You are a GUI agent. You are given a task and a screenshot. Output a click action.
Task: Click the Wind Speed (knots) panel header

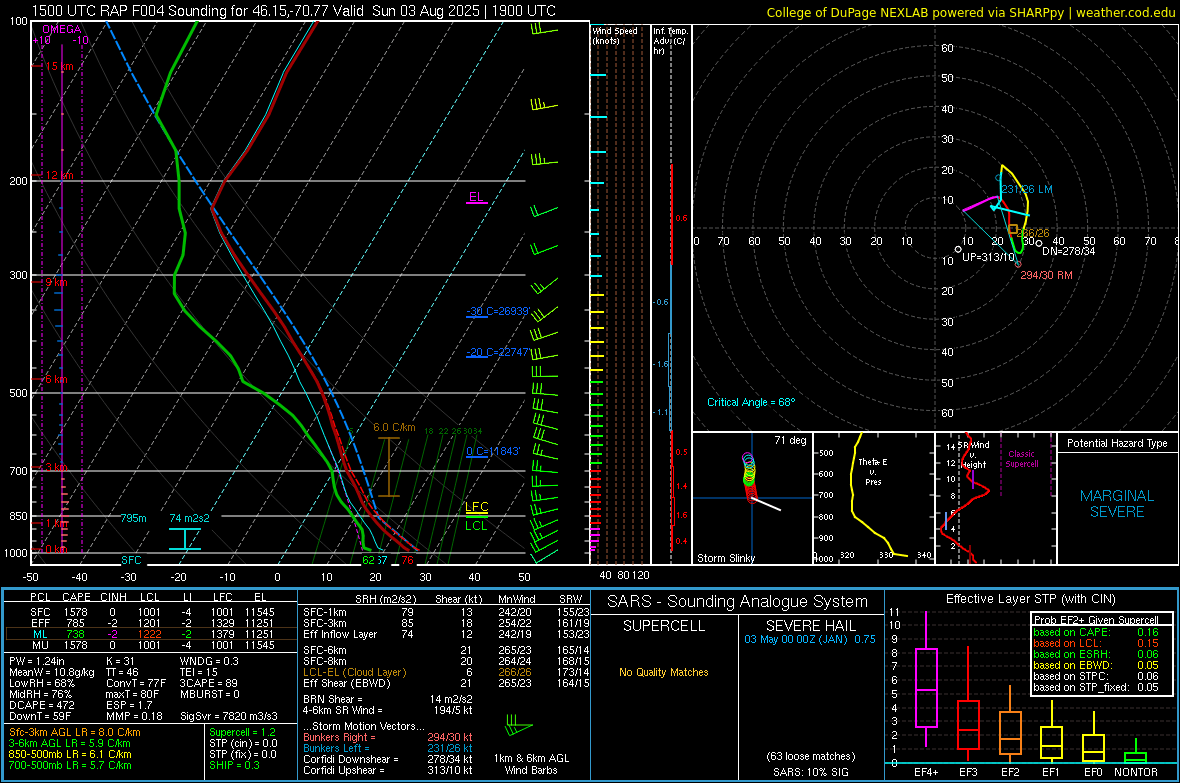tap(615, 35)
